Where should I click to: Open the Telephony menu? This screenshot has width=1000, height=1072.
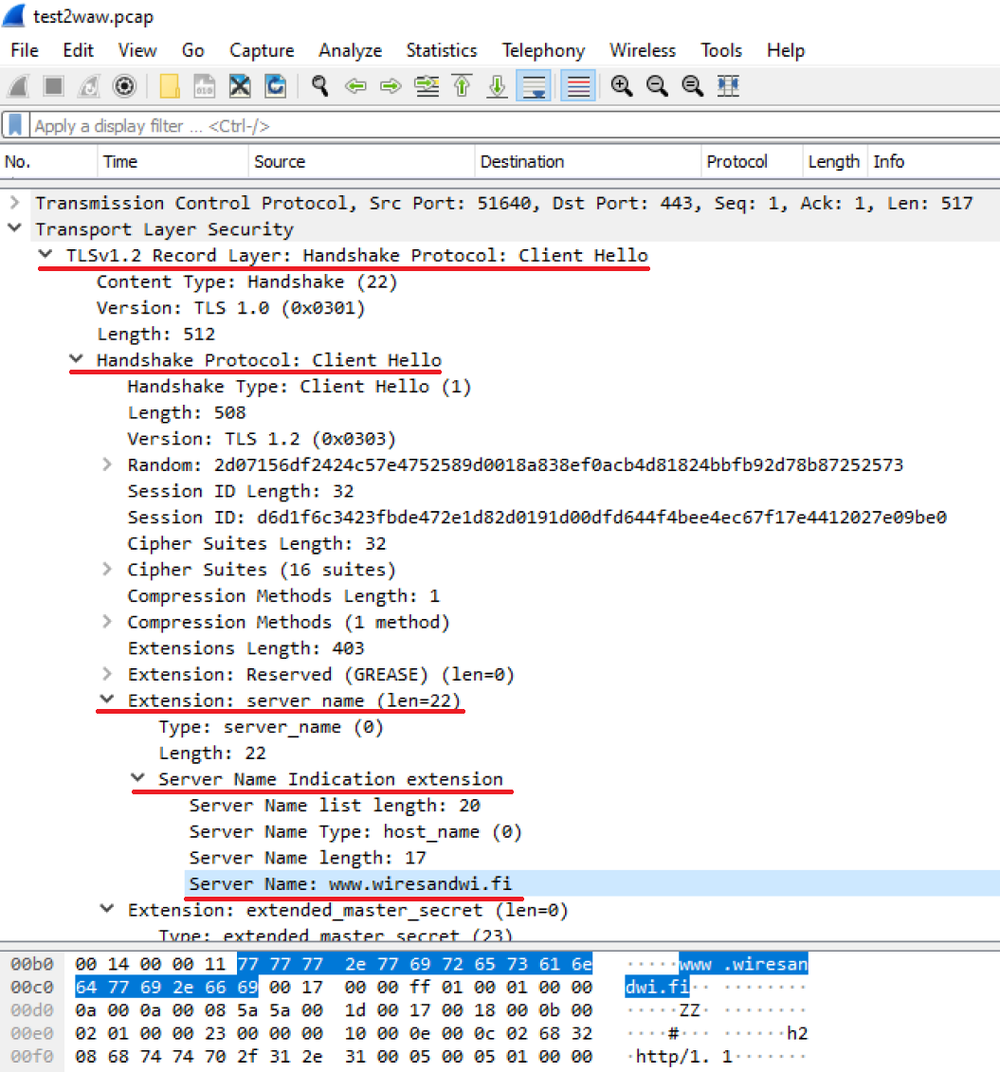click(543, 50)
